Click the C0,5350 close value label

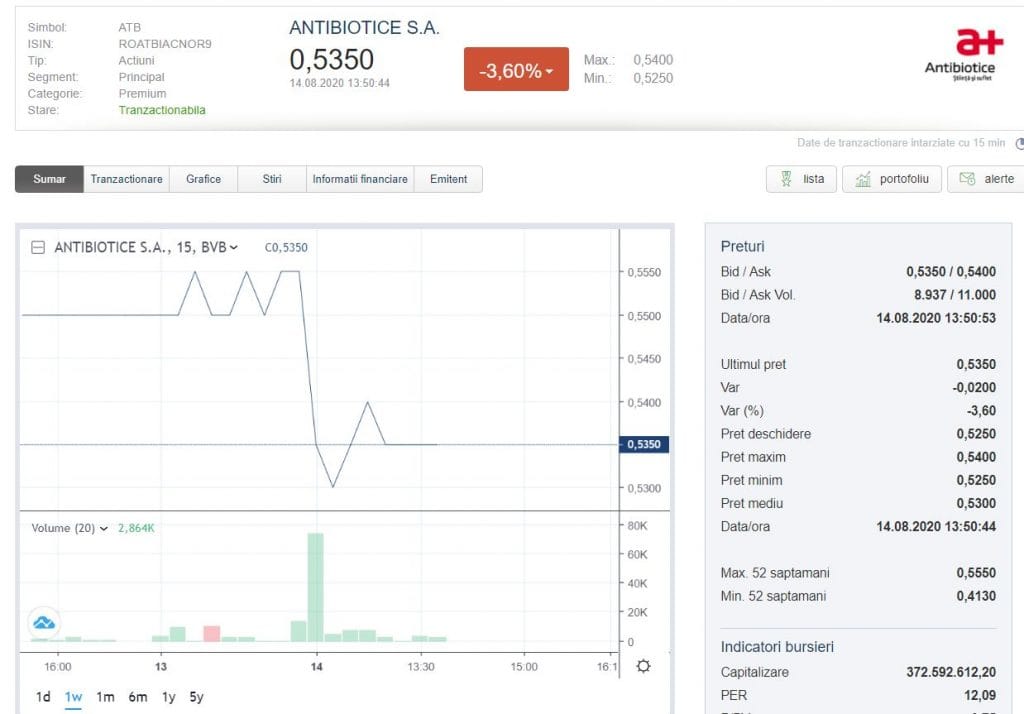[286, 248]
